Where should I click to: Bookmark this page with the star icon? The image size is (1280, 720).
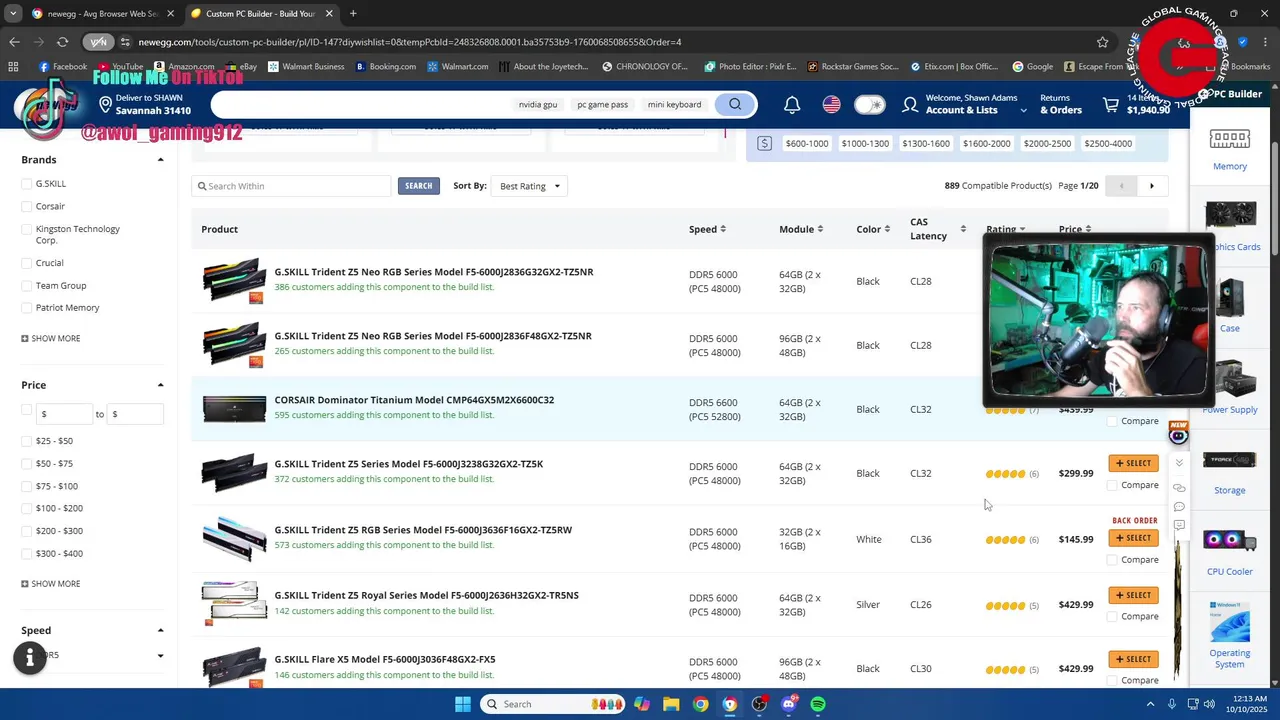[1103, 42]
